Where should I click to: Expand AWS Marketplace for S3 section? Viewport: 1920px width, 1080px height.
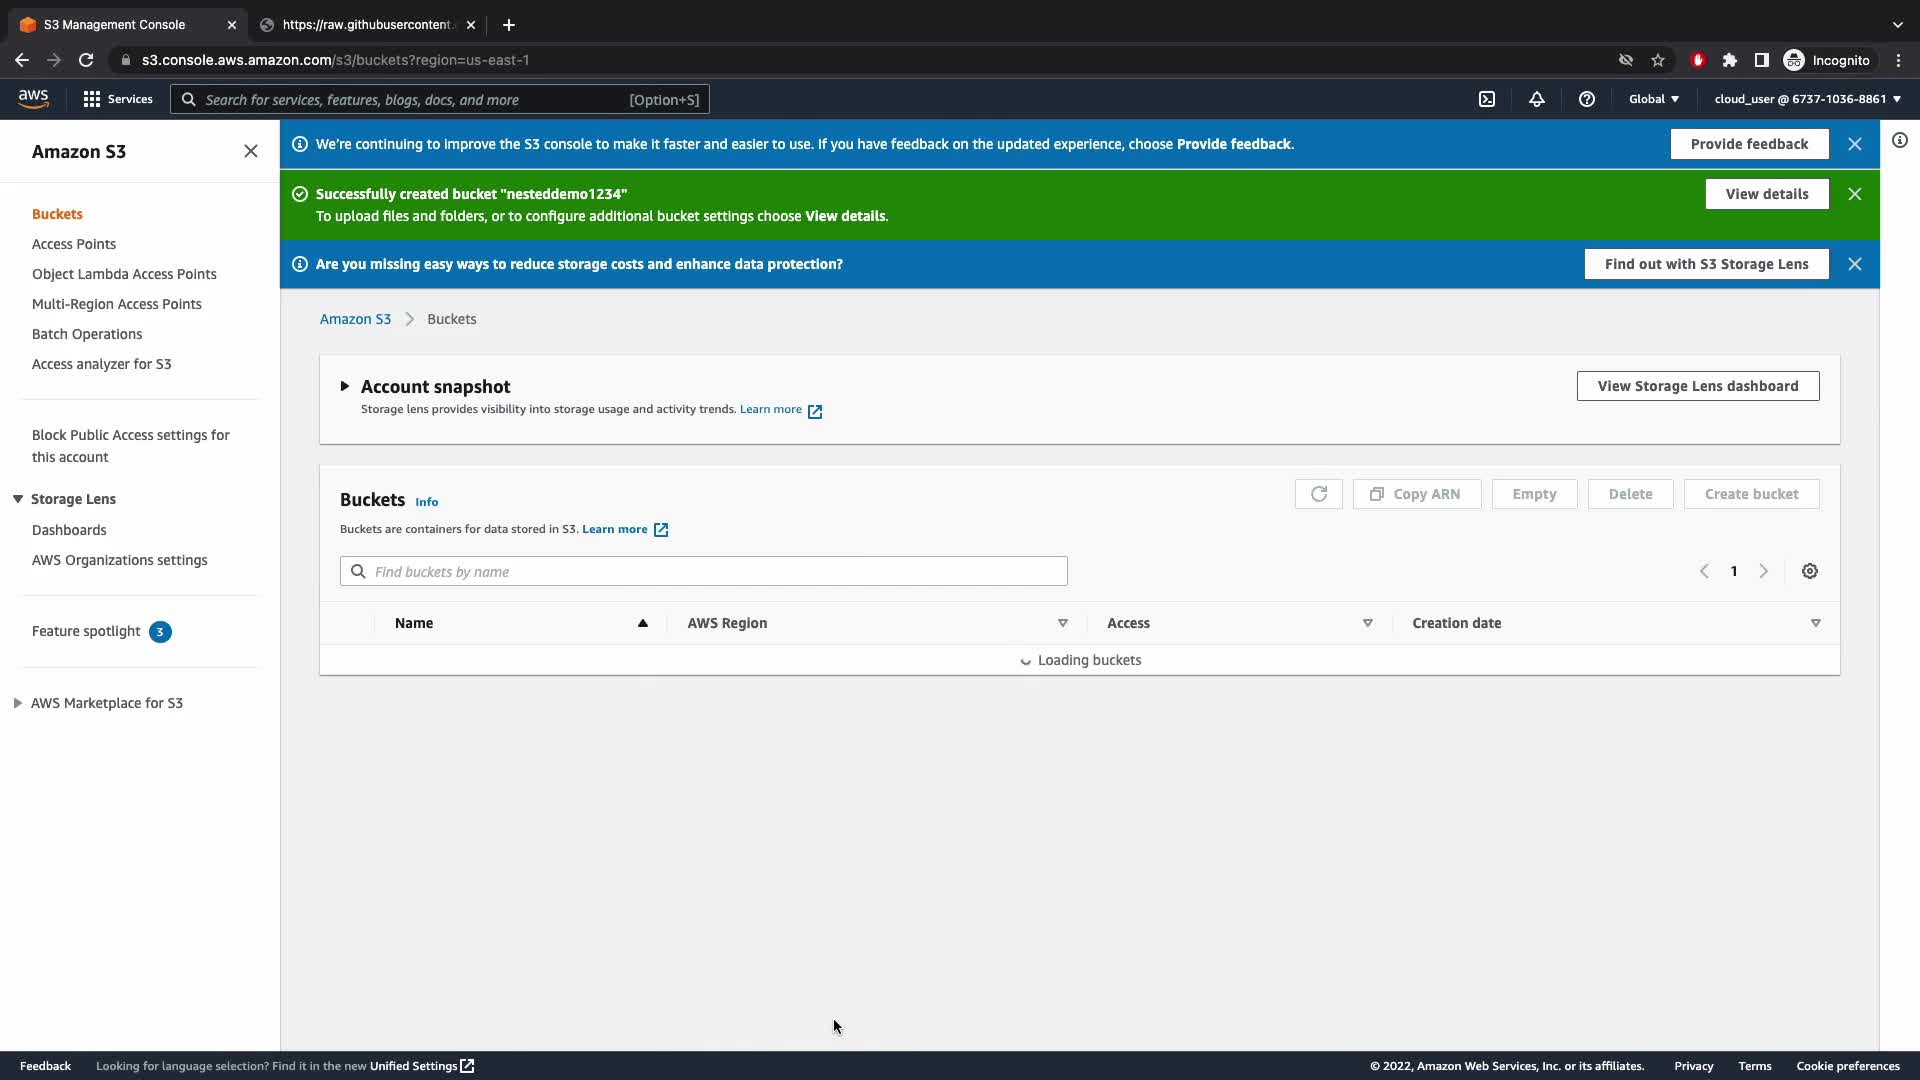(x=18, y=703)
